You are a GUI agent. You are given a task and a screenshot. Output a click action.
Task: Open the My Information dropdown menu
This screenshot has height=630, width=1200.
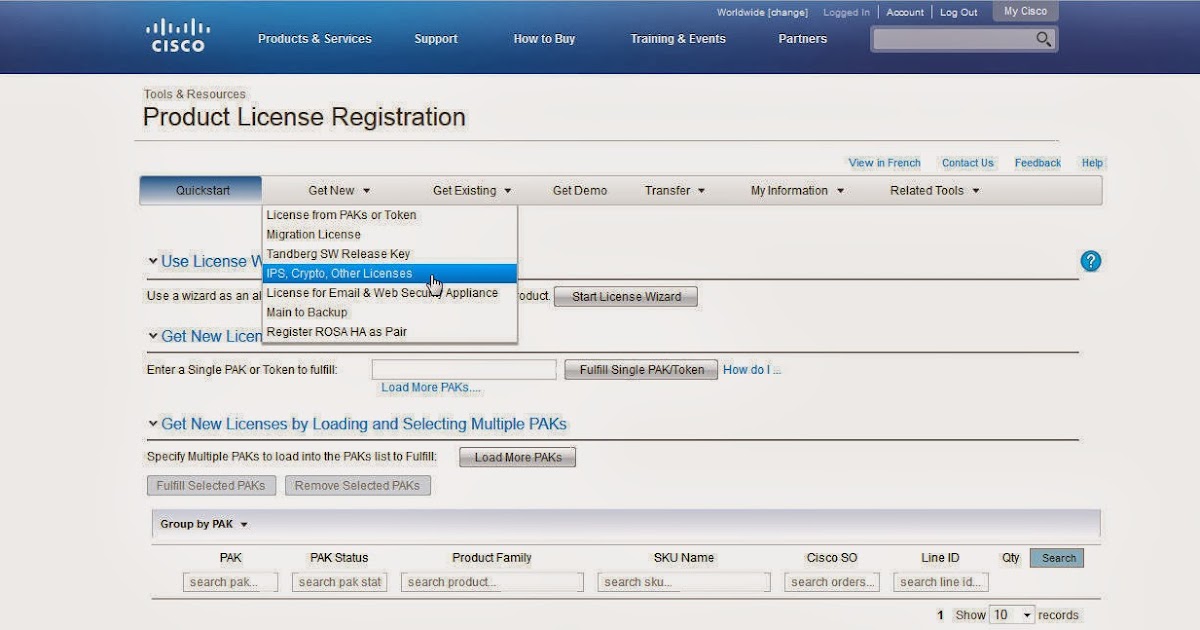coord(797,190)
